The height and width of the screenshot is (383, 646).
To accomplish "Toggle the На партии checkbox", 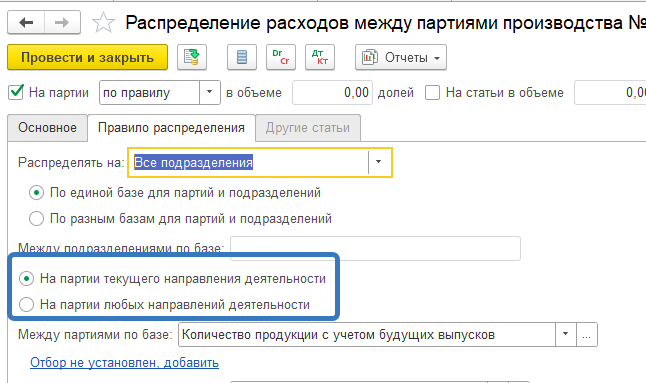I will (16, 92).
